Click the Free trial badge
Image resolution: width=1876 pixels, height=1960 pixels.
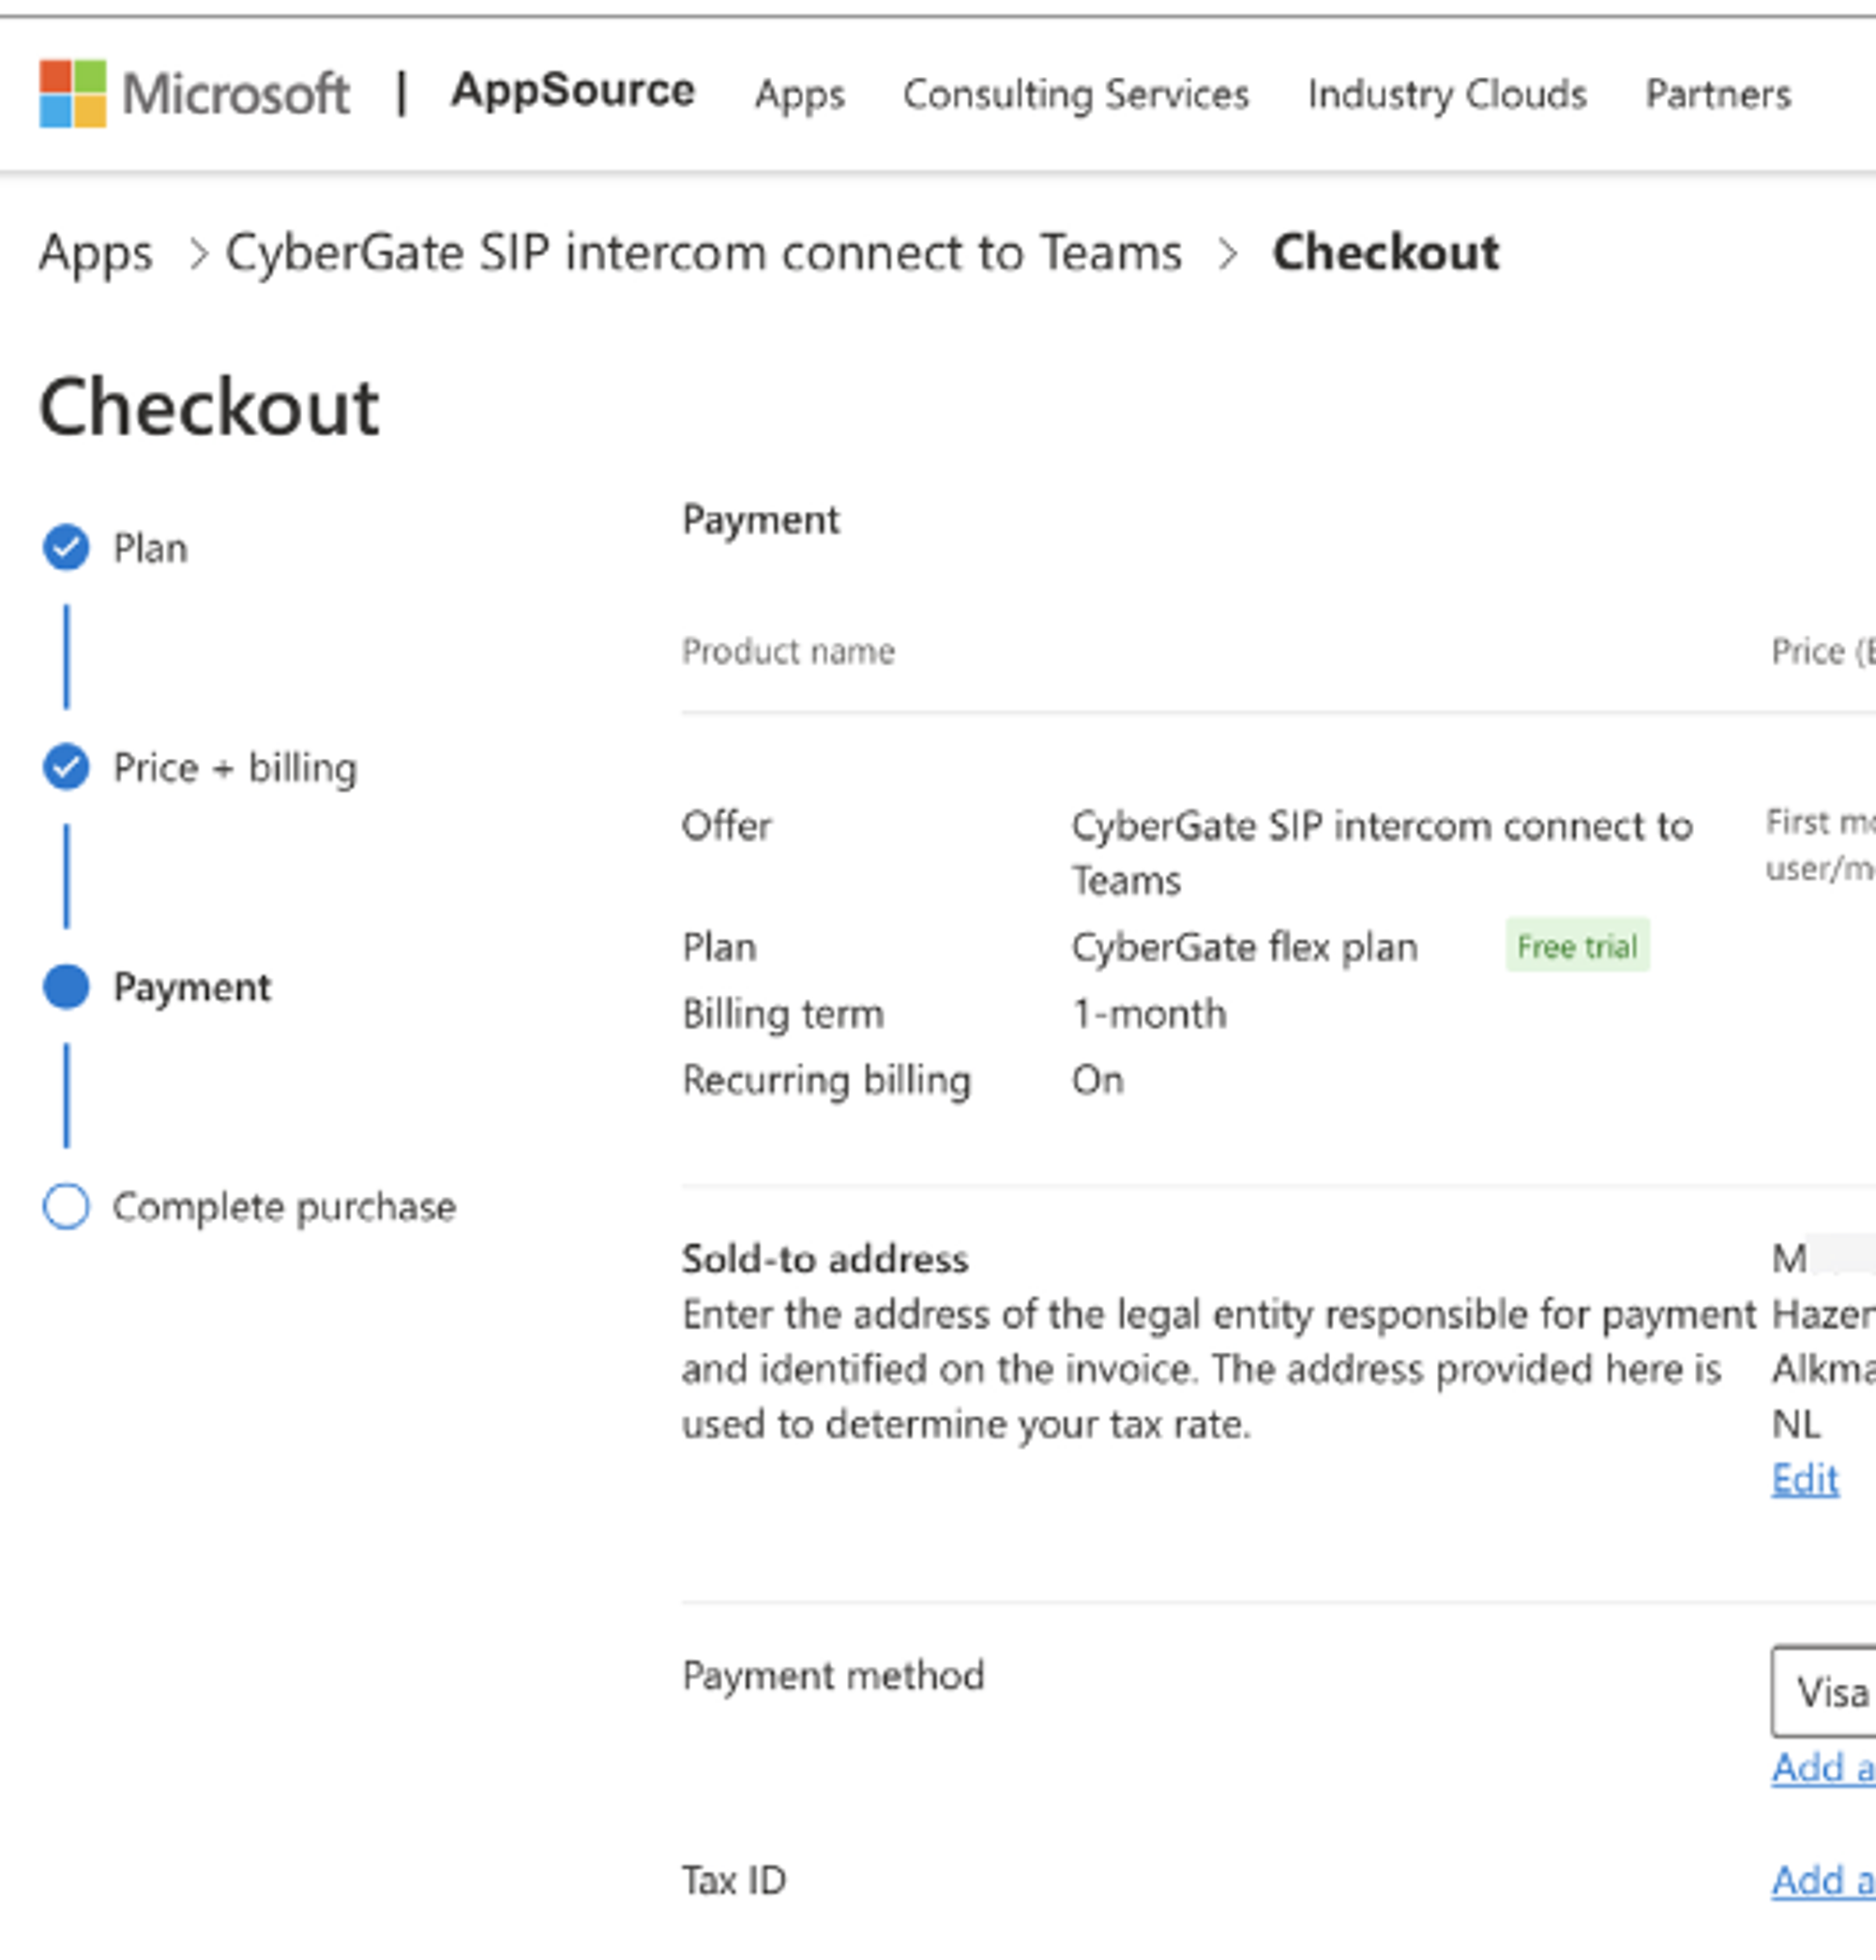click(1576, 946)
